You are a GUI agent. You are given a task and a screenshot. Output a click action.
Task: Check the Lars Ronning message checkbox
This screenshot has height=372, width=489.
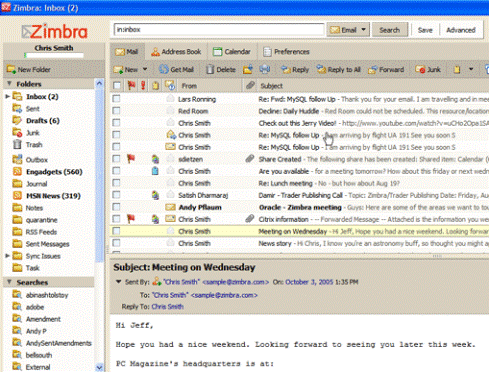point(116,99)
